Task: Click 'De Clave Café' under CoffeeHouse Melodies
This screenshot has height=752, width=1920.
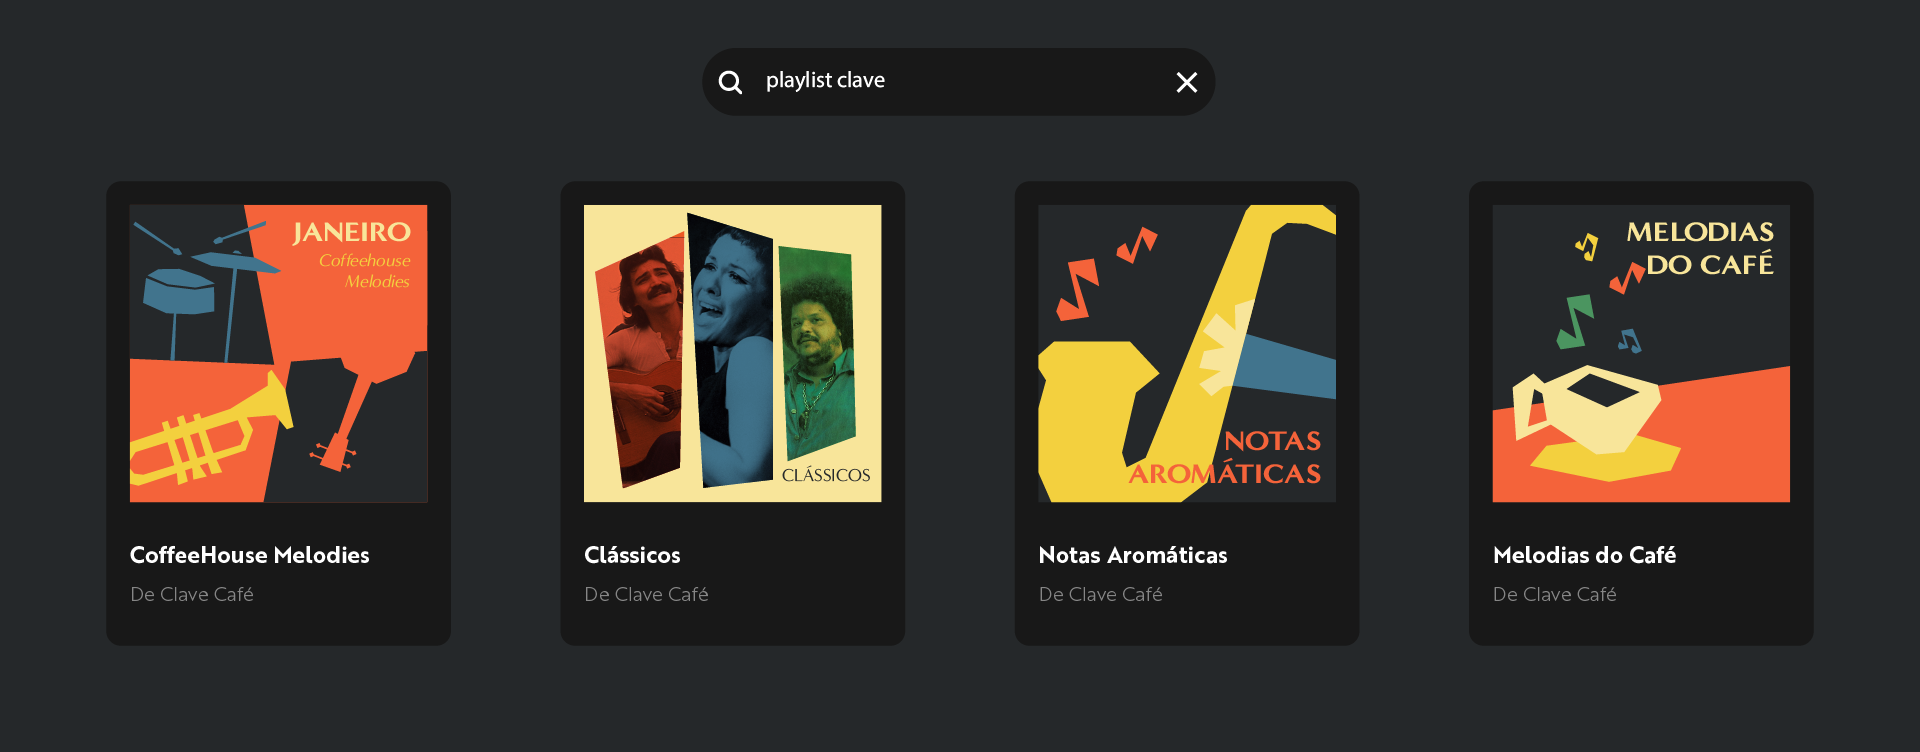Action: 192,594
